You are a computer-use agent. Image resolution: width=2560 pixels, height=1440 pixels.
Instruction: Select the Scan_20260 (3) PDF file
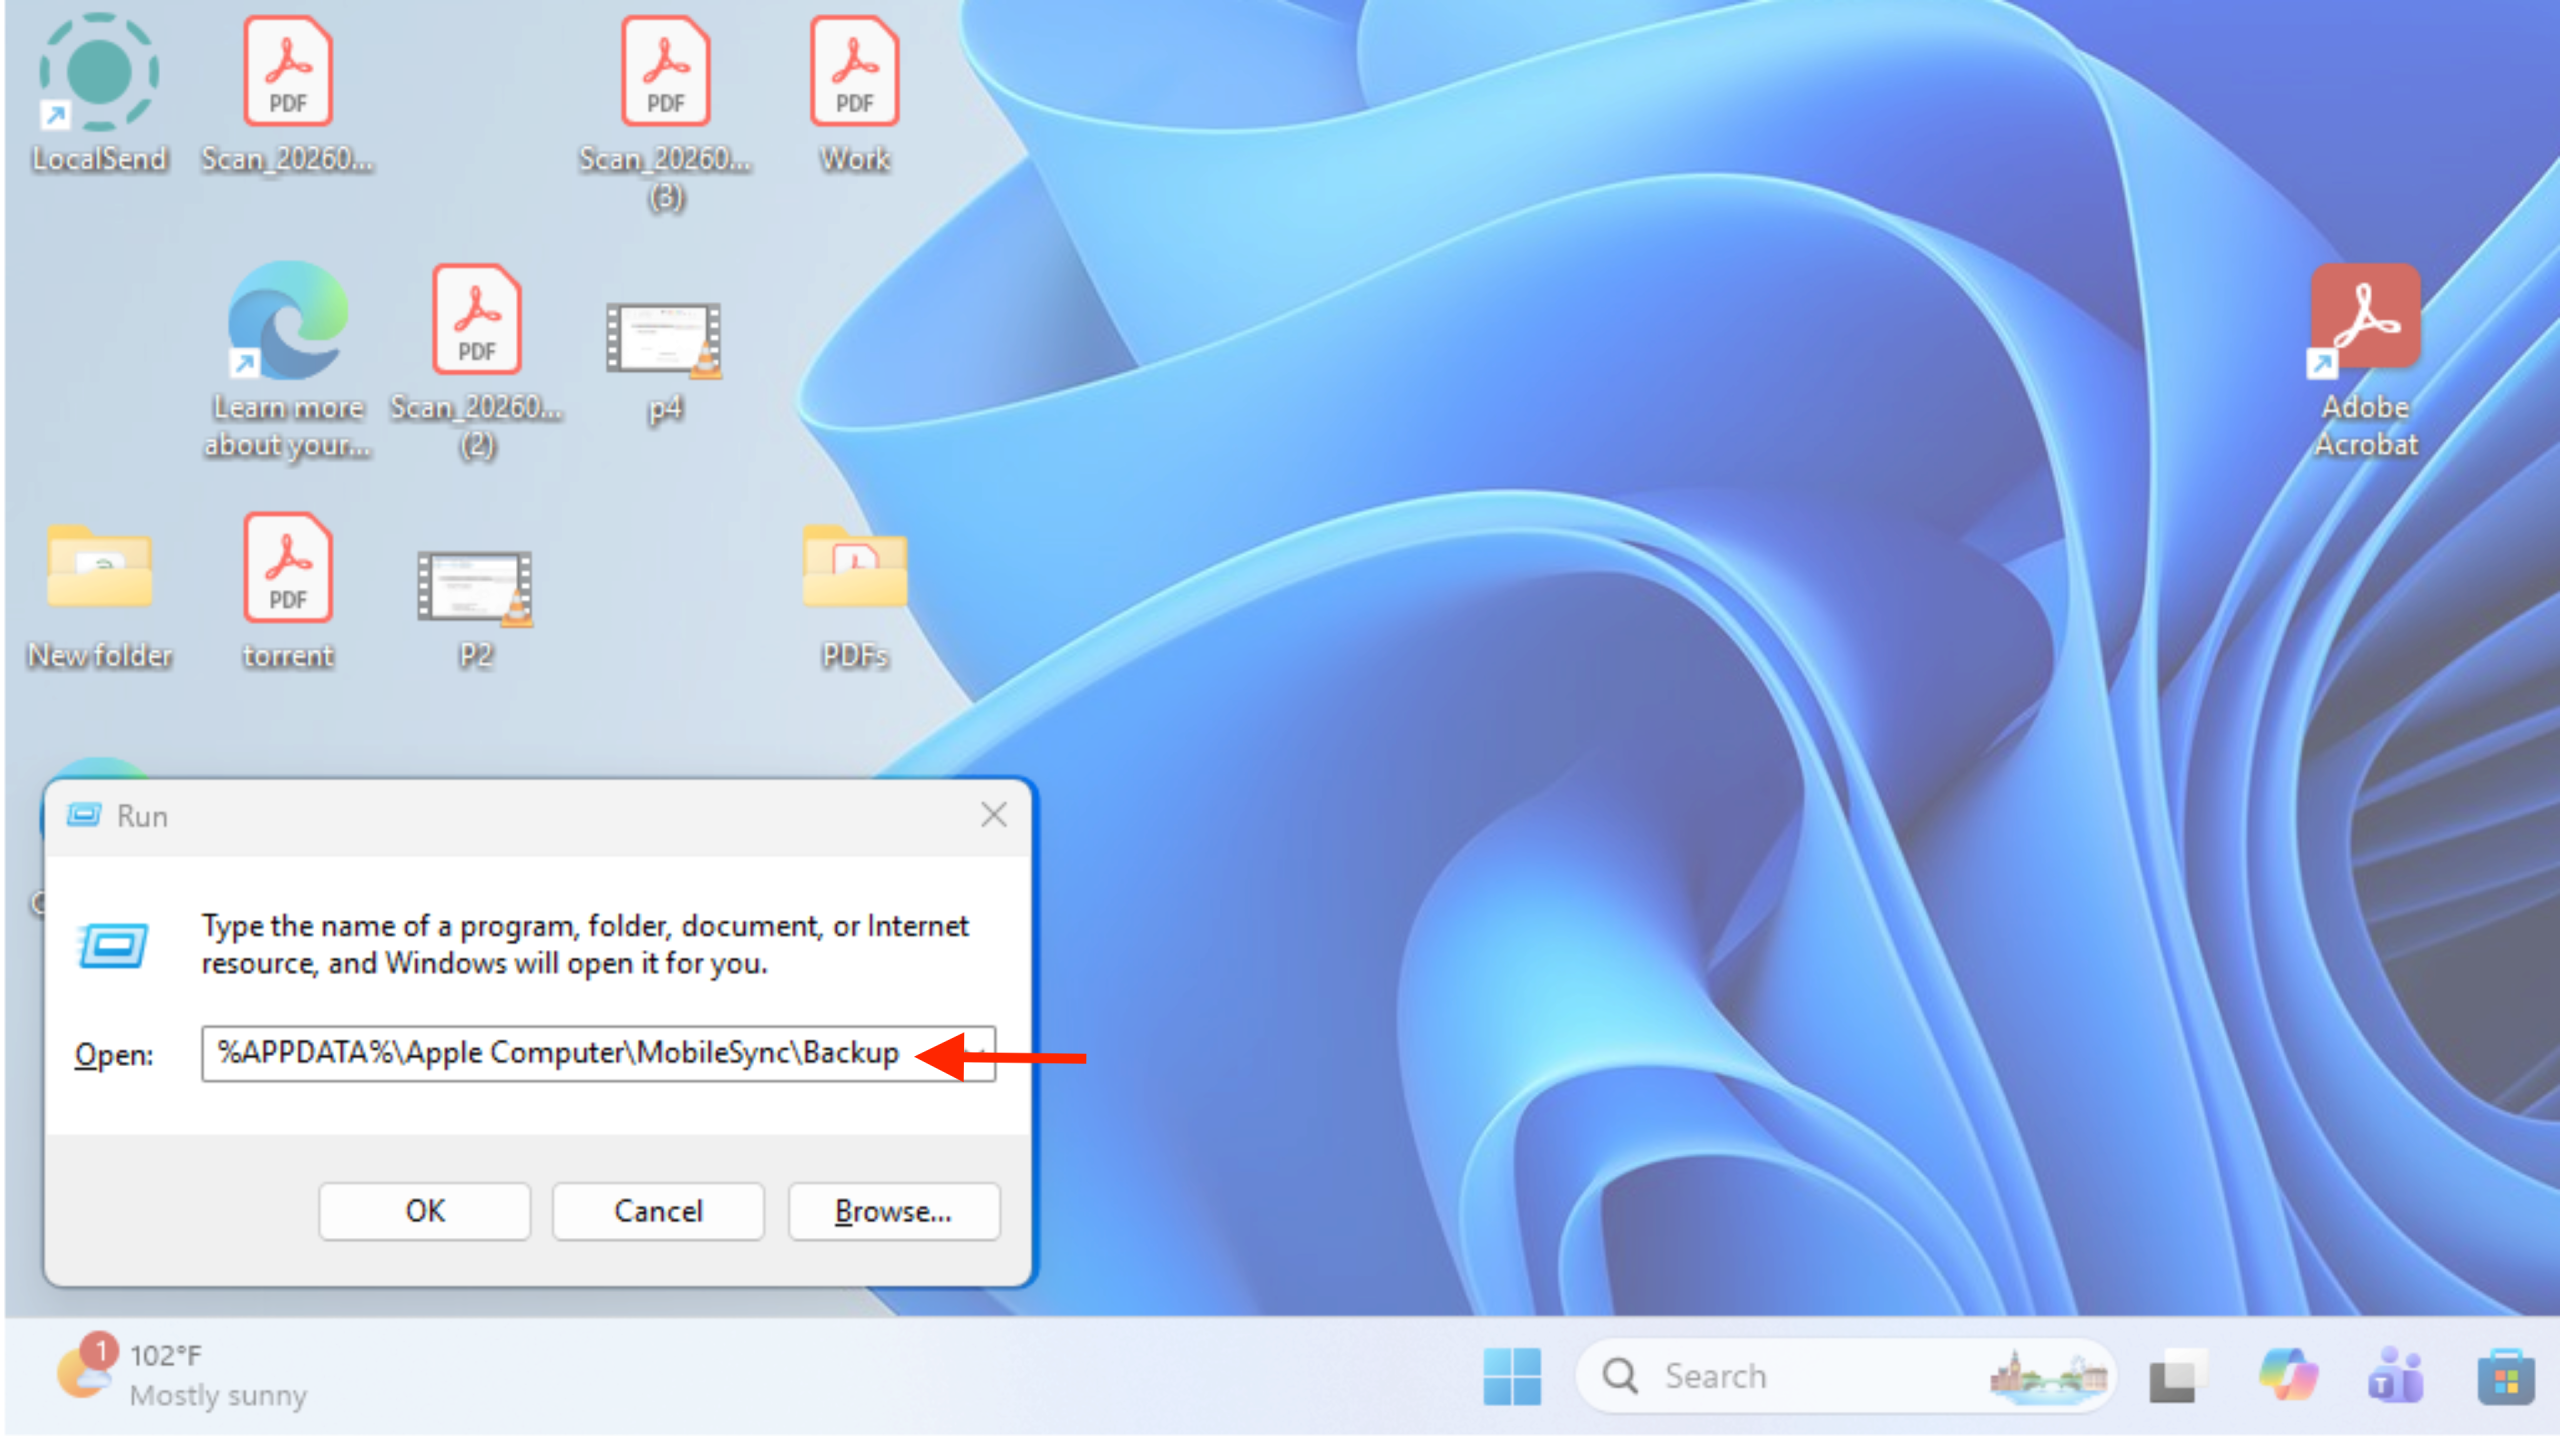coord(666,112)
